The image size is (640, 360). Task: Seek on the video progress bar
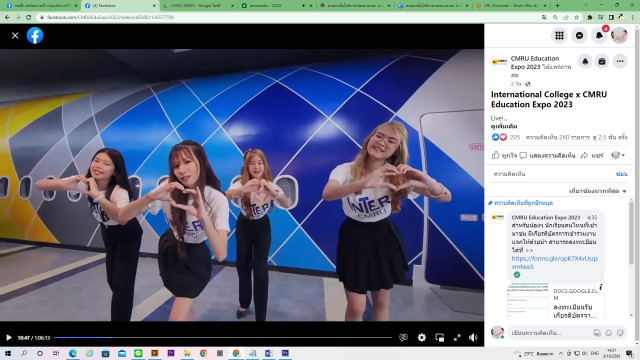click(223, 338)
